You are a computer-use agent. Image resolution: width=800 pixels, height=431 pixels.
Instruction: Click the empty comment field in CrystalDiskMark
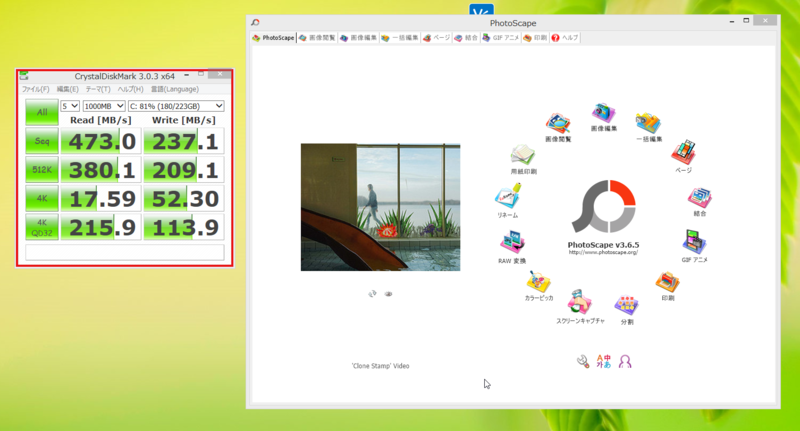pyautogui.click(x=125, y=252)
